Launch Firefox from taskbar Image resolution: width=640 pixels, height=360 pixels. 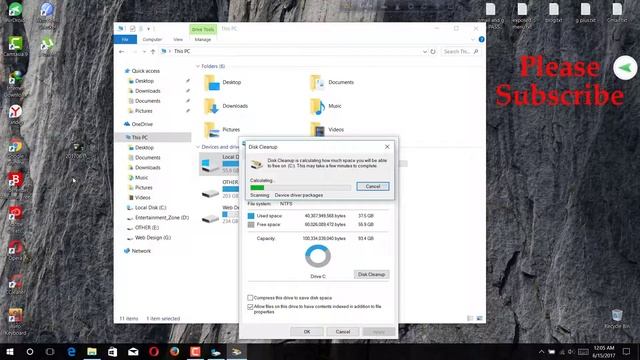tap(175, 351)
